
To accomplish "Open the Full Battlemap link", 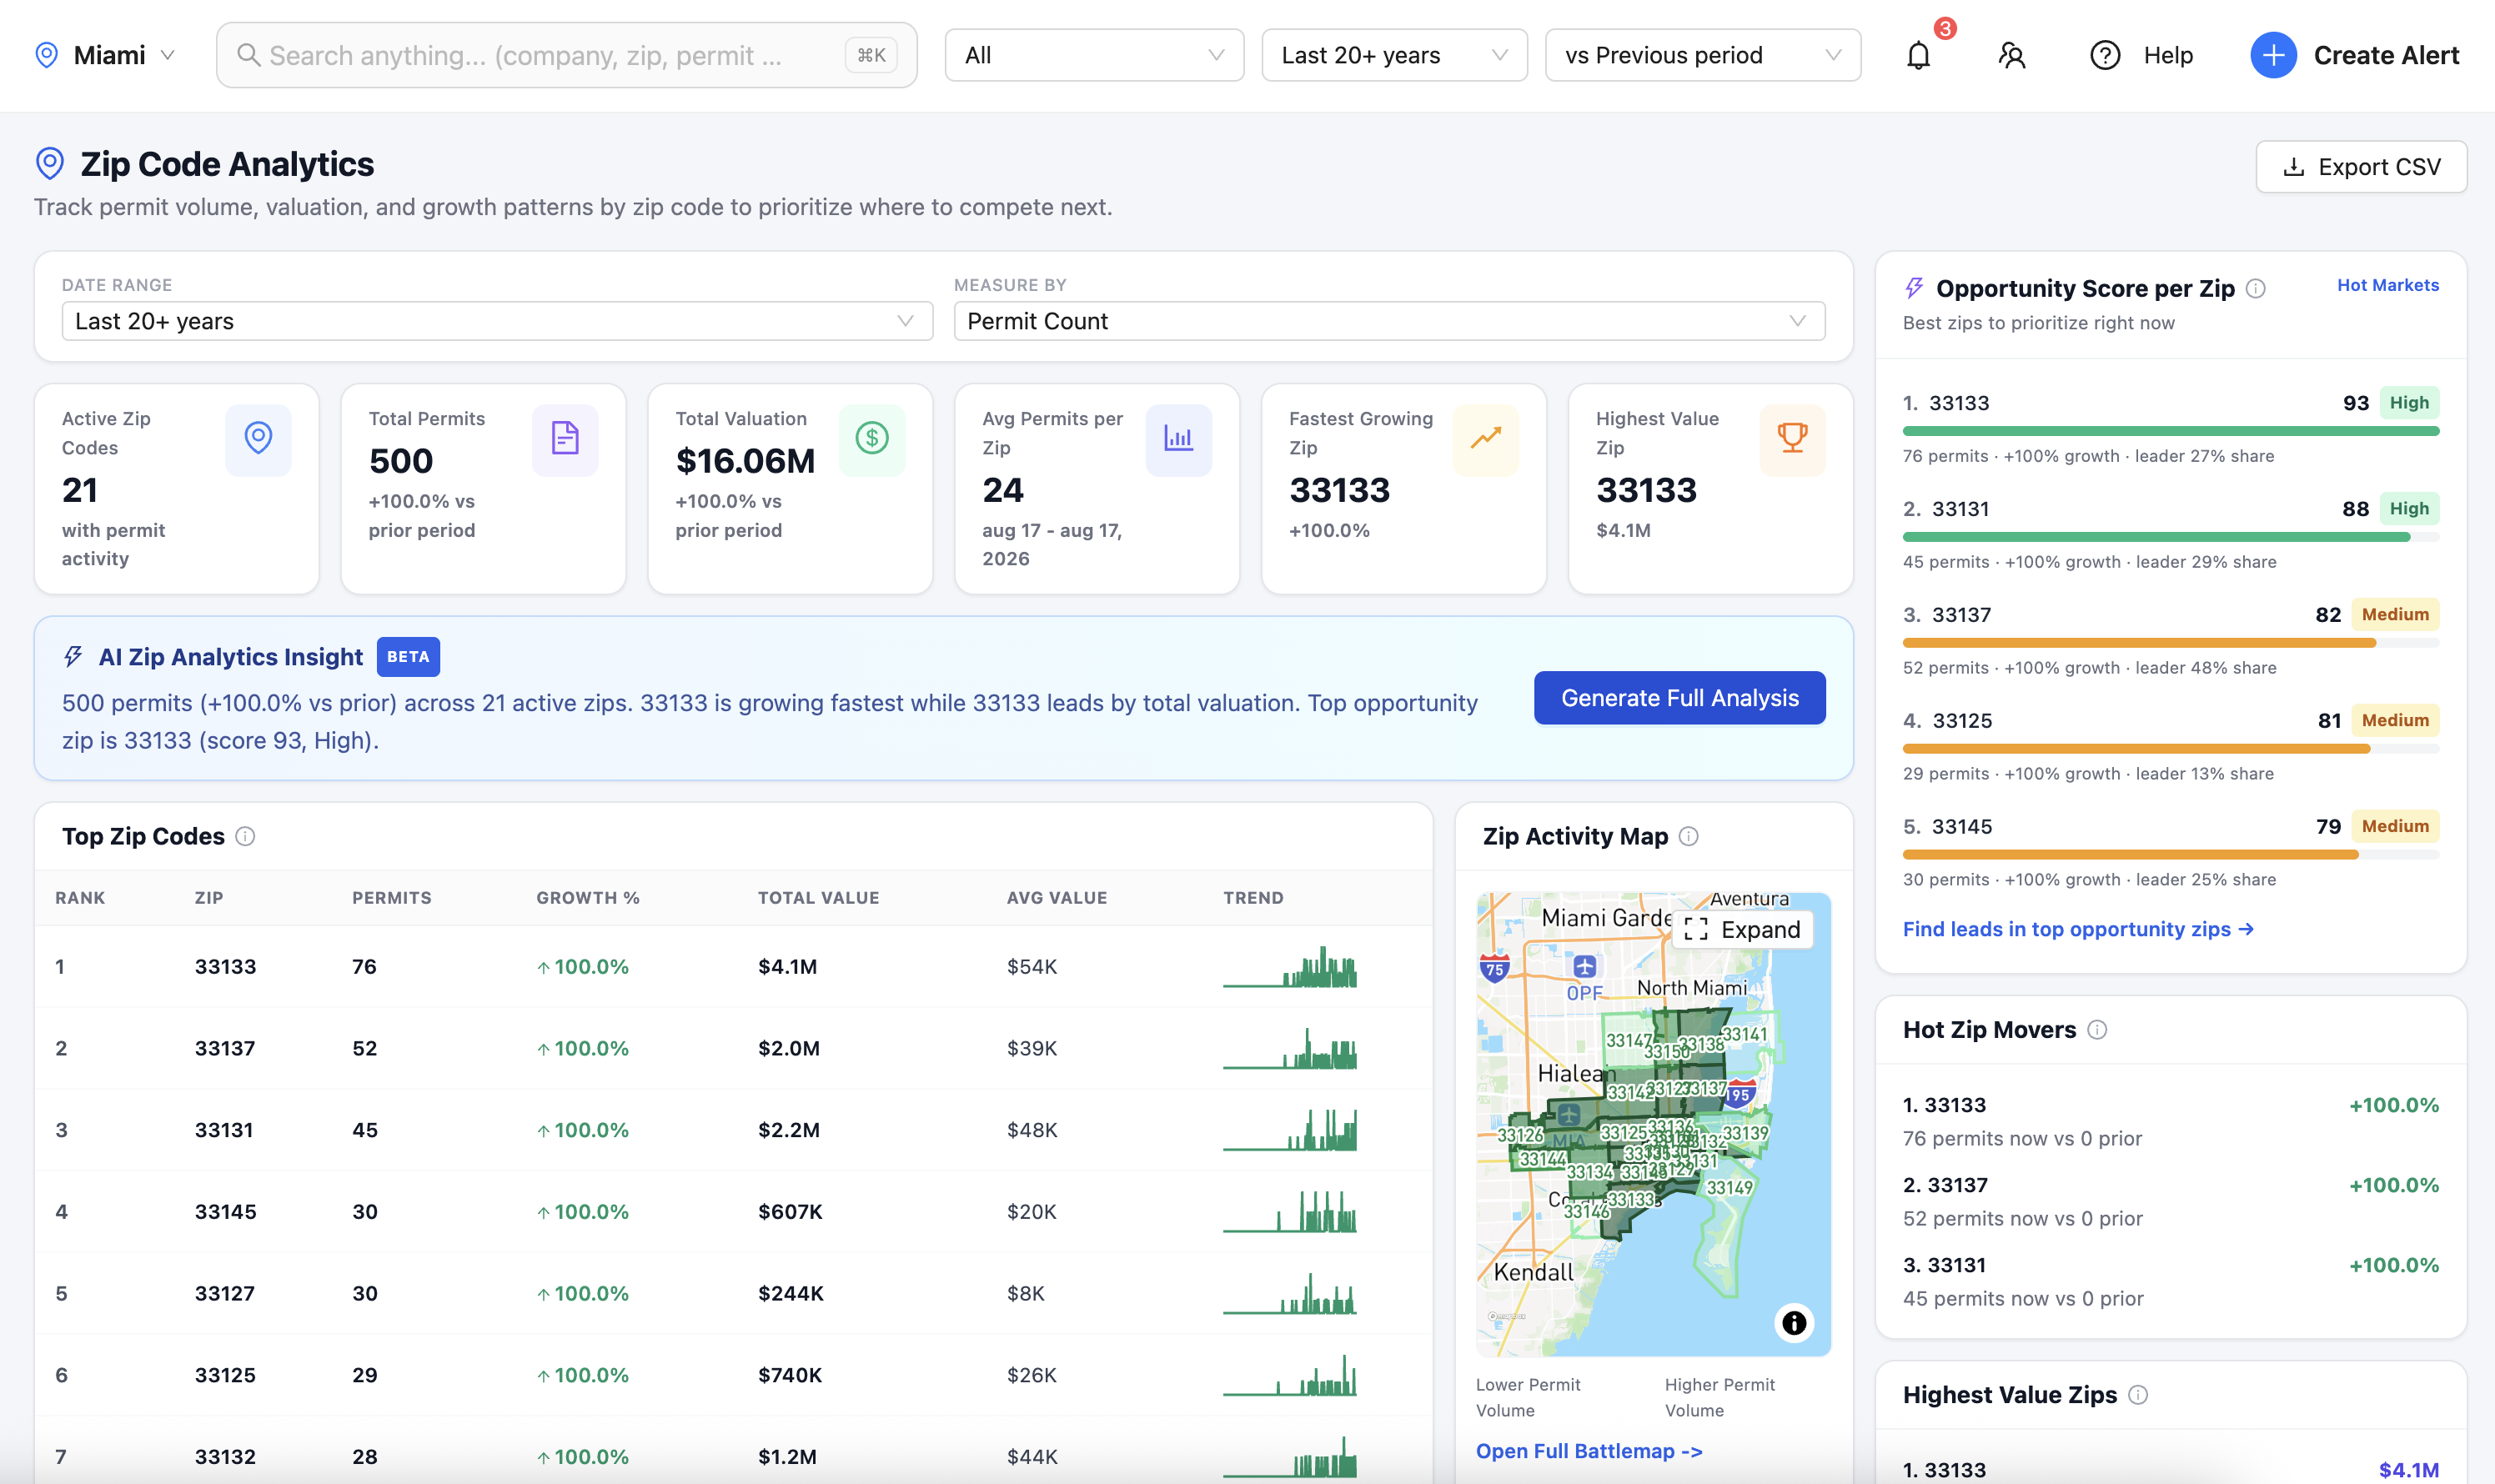I will tap(1588, 1451).
